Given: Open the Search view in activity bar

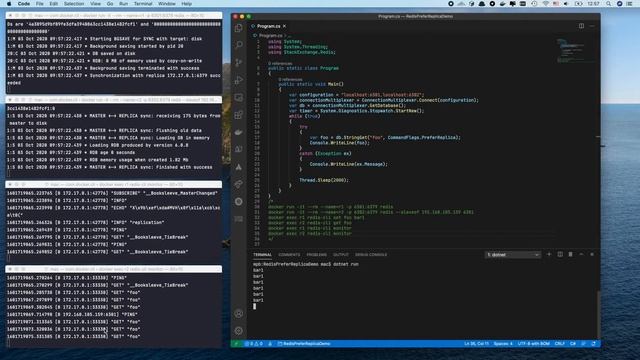Looking at the screenshot, I should pyautogui.click(x=239, y=44).
